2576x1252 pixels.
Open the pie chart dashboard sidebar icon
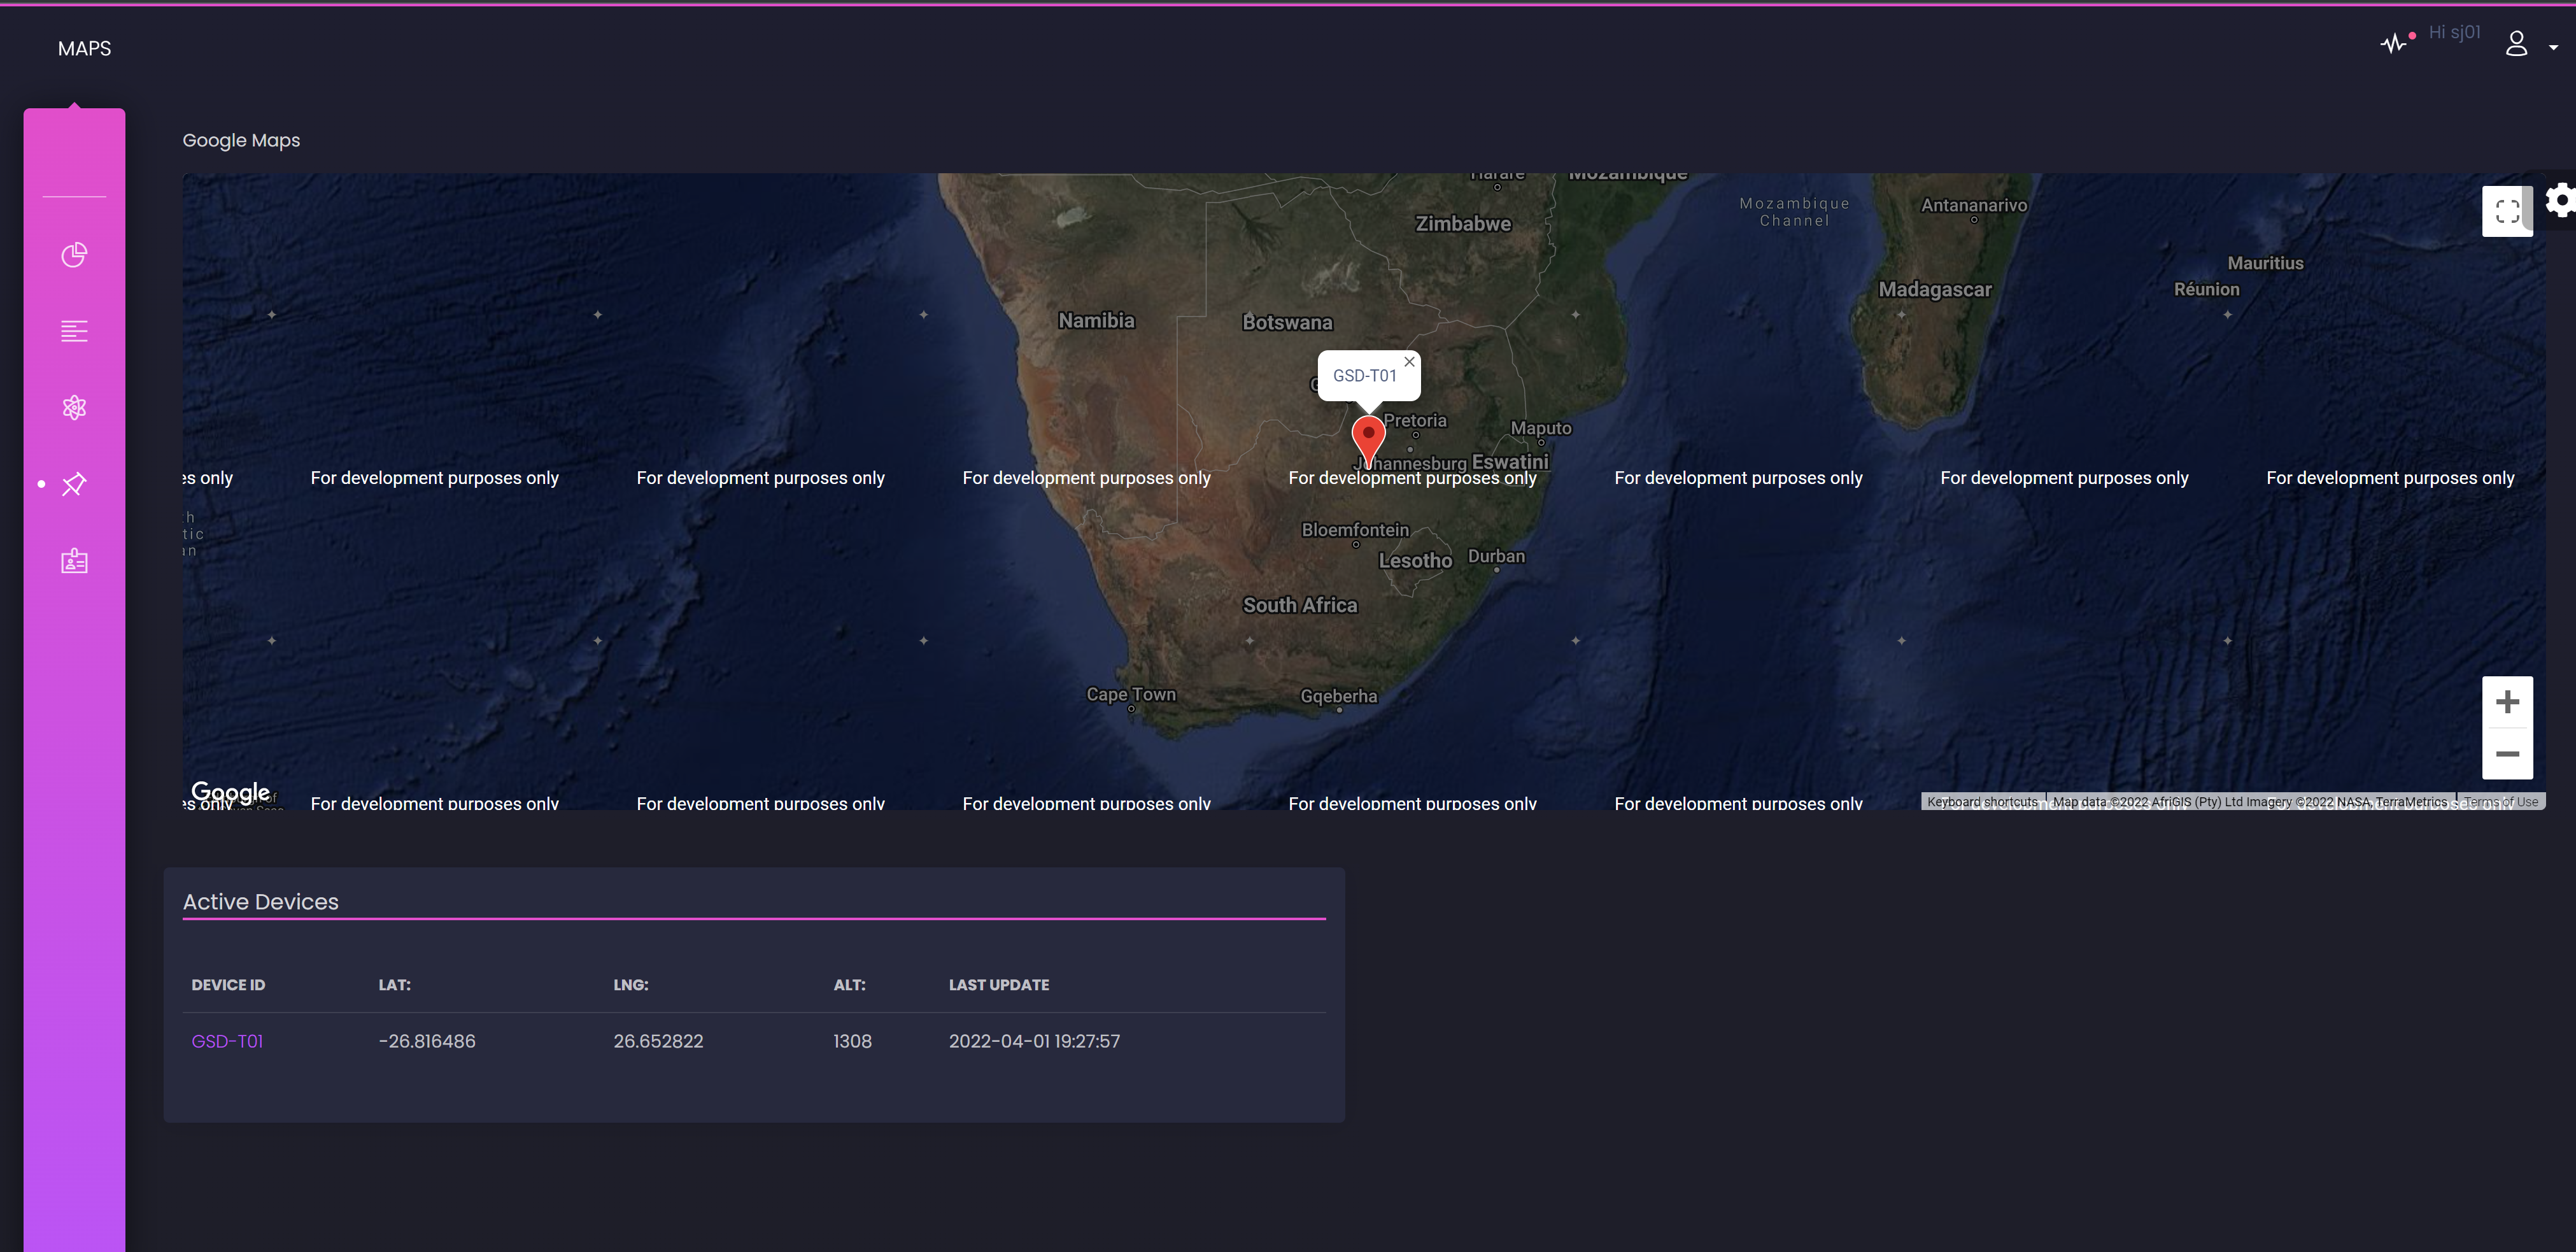[x=74, y=255]
